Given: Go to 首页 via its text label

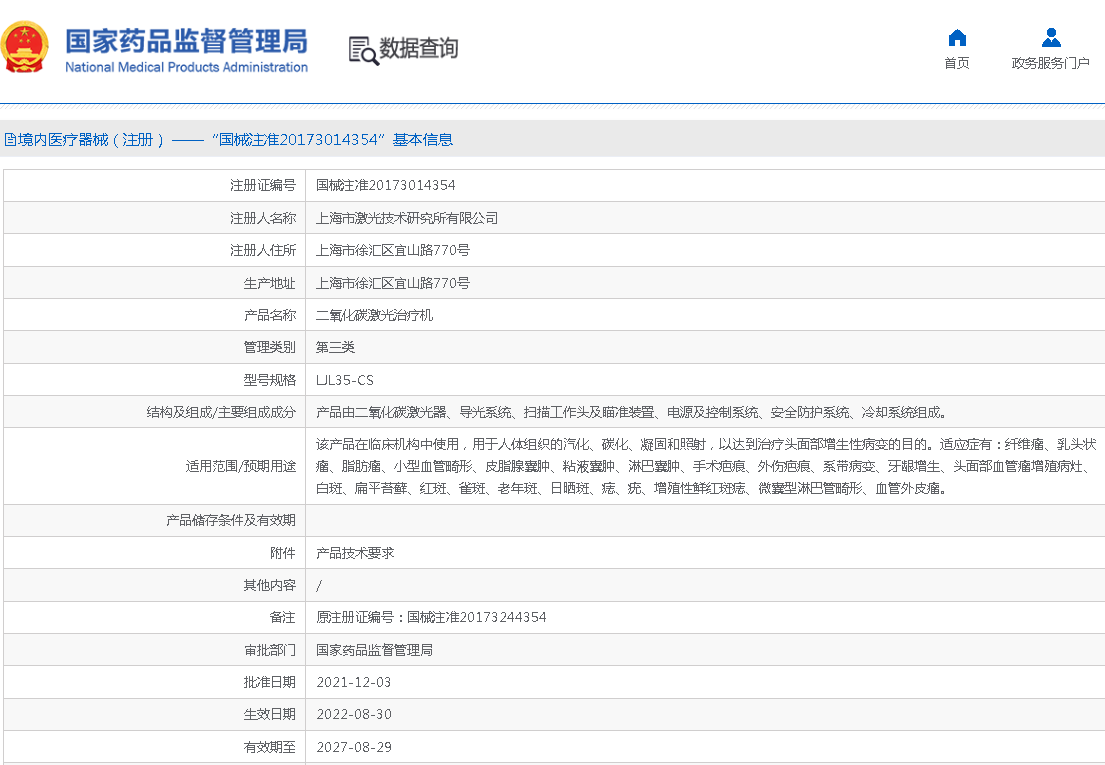Looking at the screenshot, I should (x=957, y=63).
